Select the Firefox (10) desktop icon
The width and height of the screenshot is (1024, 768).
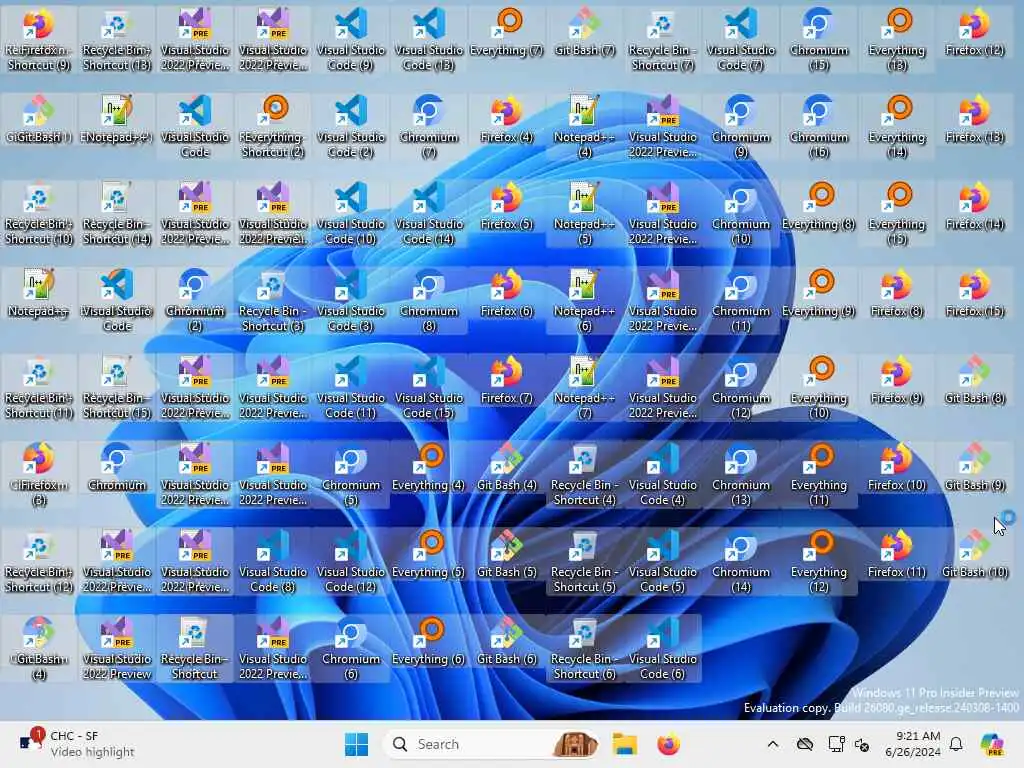click(x=897, y=470)
